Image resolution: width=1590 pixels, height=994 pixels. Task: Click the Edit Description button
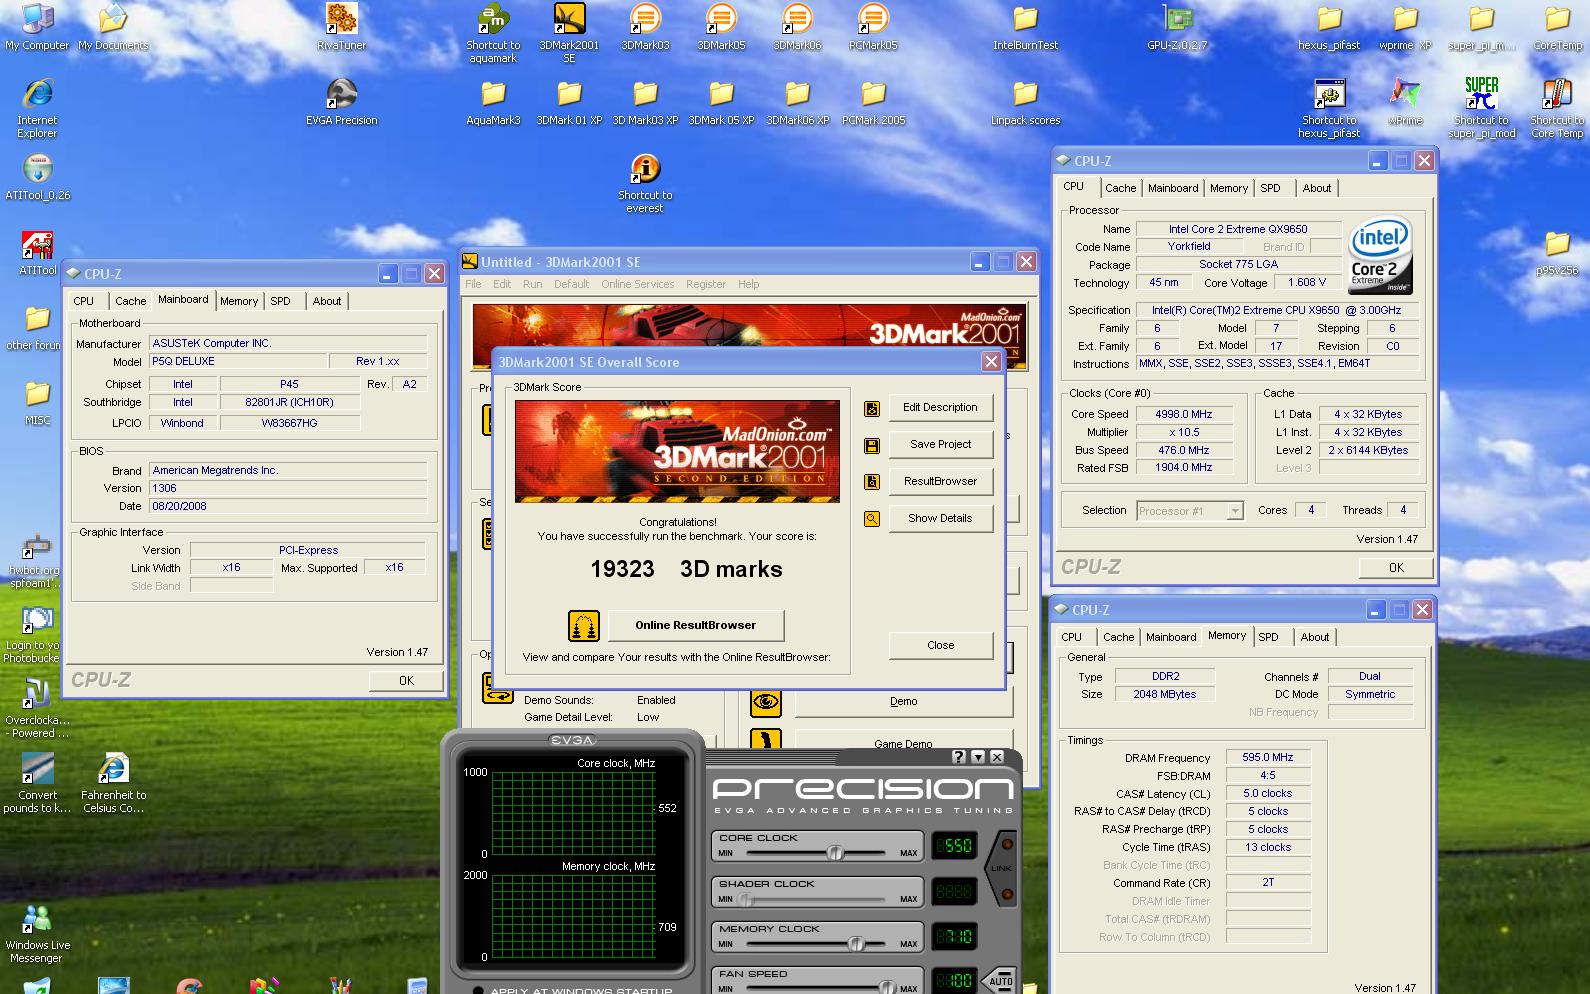(x=940, y=408)
